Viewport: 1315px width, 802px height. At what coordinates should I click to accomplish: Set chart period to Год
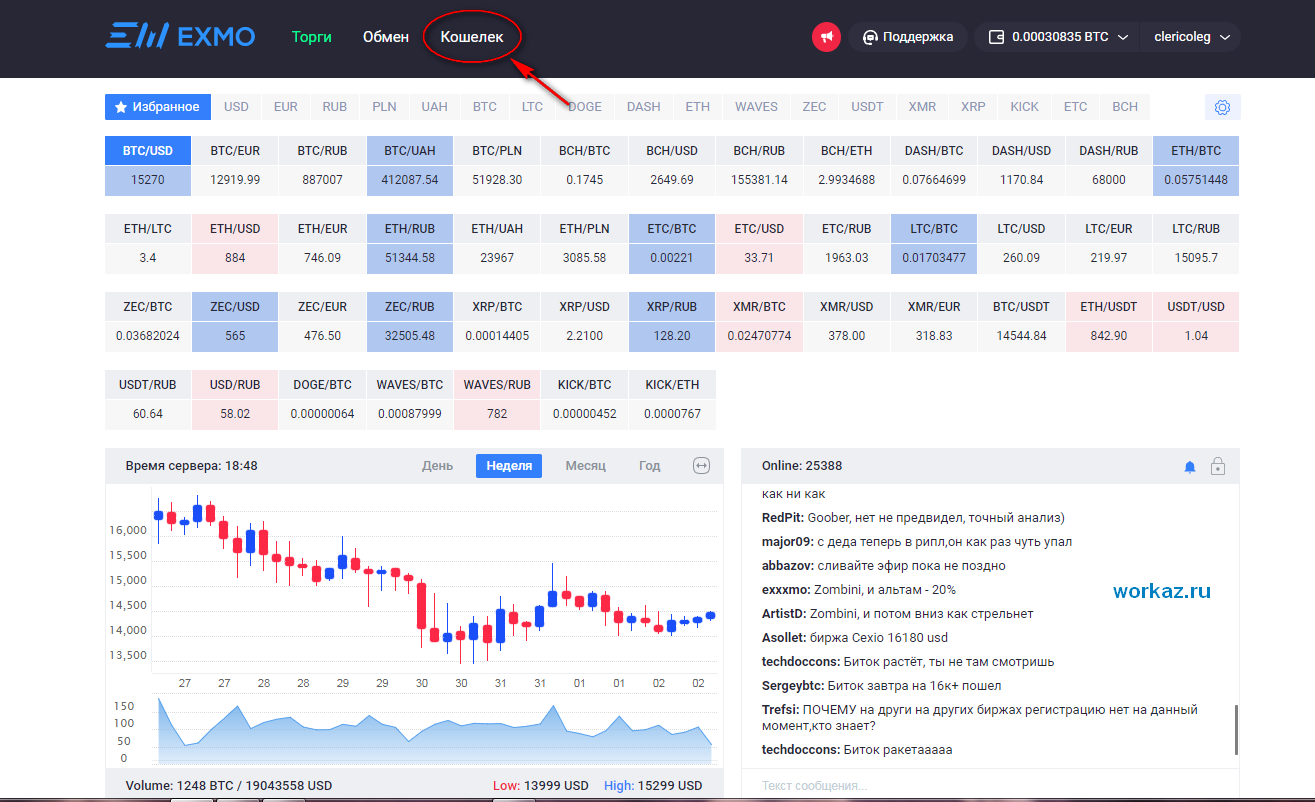650,466
